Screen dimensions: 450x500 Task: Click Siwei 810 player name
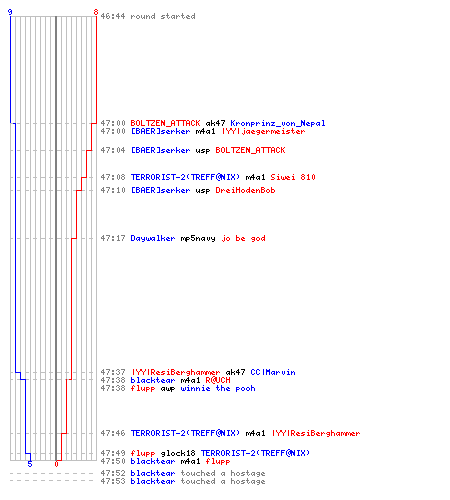coord(293,177)
